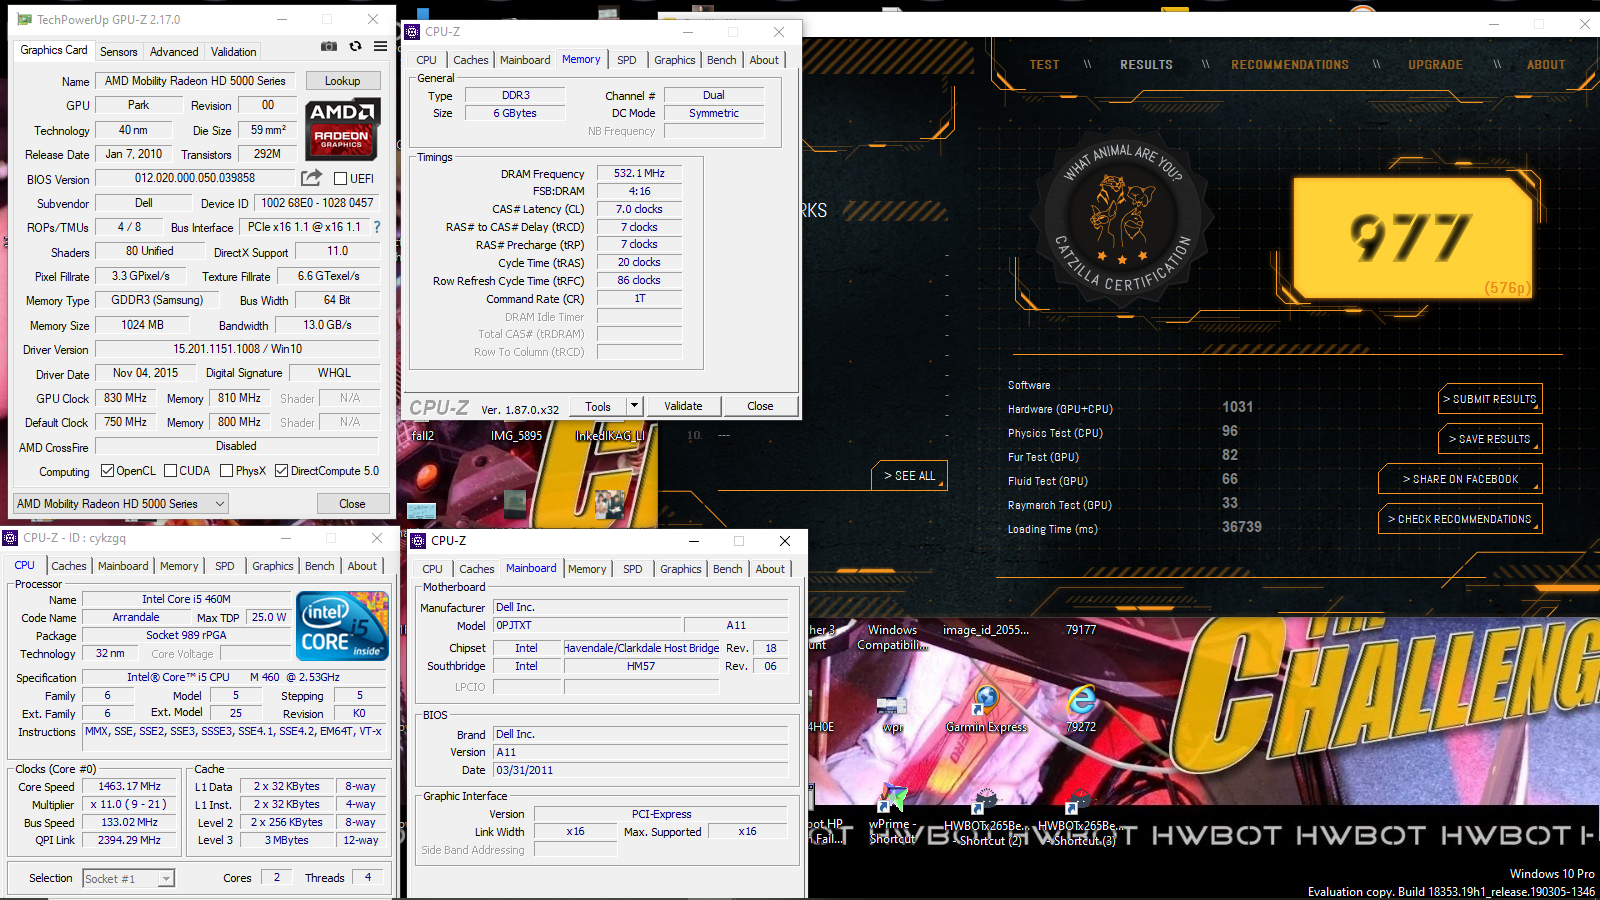Image resolution: width=1600 pixels, height=900 pixels.
Task: Open the wPrime Shortcut desktop icon
Action: click(892, 815)
